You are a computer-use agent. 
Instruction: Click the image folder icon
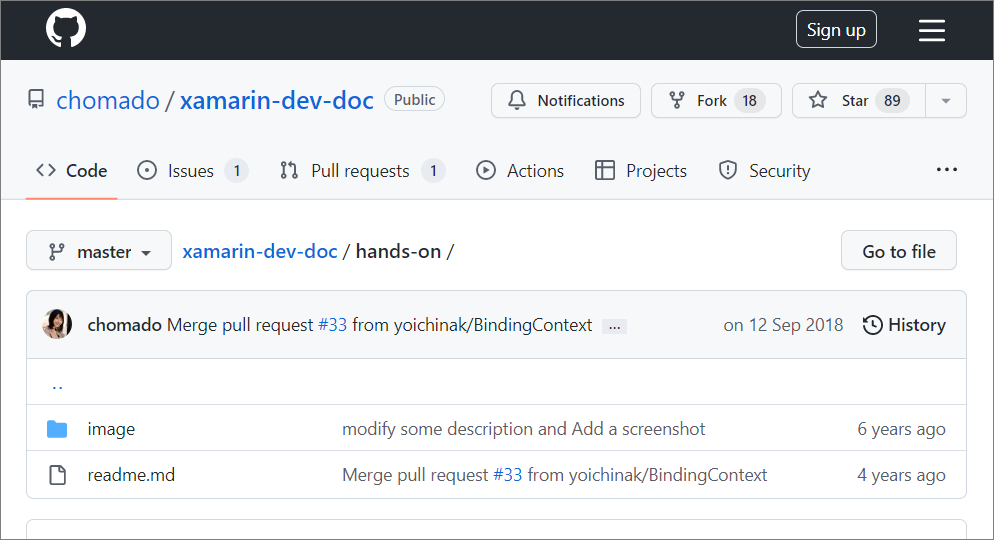point(57,429)
